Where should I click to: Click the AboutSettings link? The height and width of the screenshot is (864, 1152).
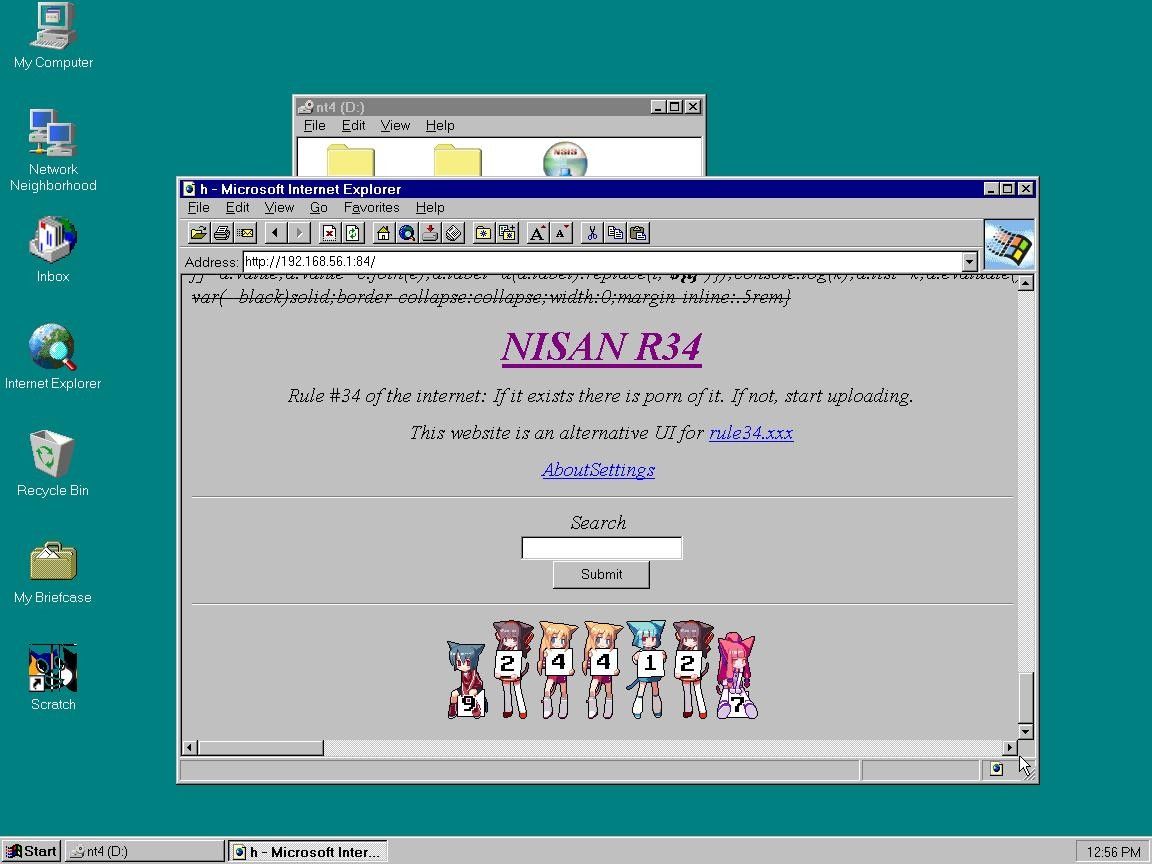click(x=598, y=470)
